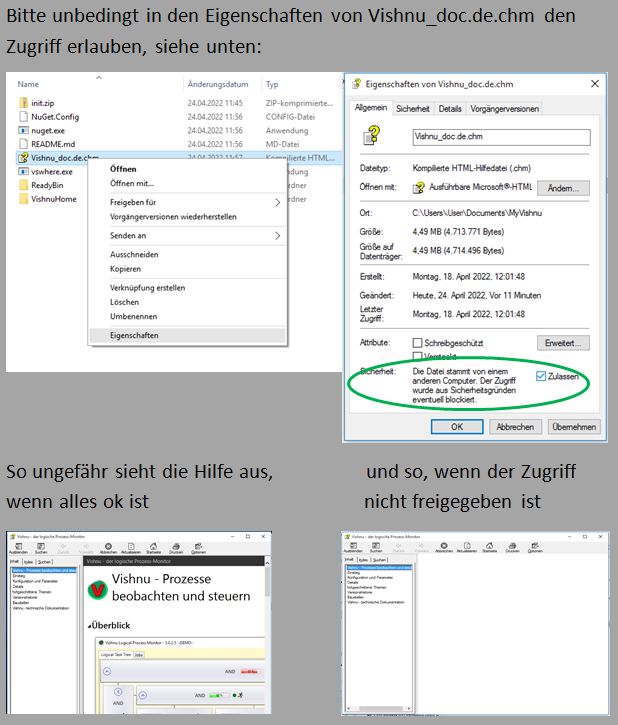Click the Vishnu_doc.de.chm help file icon in list

pyautogui.click(x=23, y=158)
